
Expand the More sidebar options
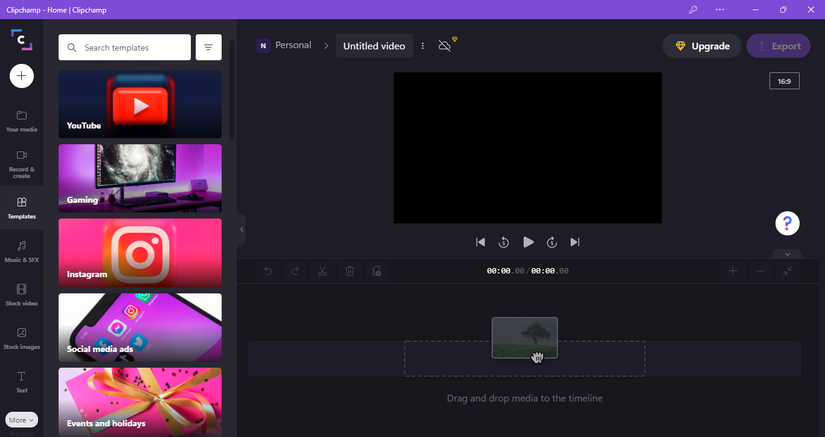tap(22, 420)
